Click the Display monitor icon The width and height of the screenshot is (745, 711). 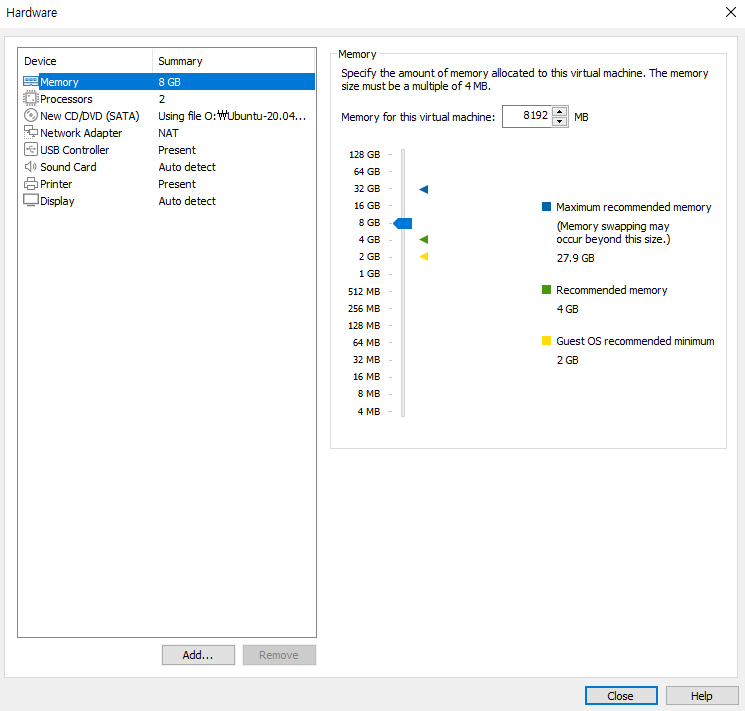[x=31, y=200]
